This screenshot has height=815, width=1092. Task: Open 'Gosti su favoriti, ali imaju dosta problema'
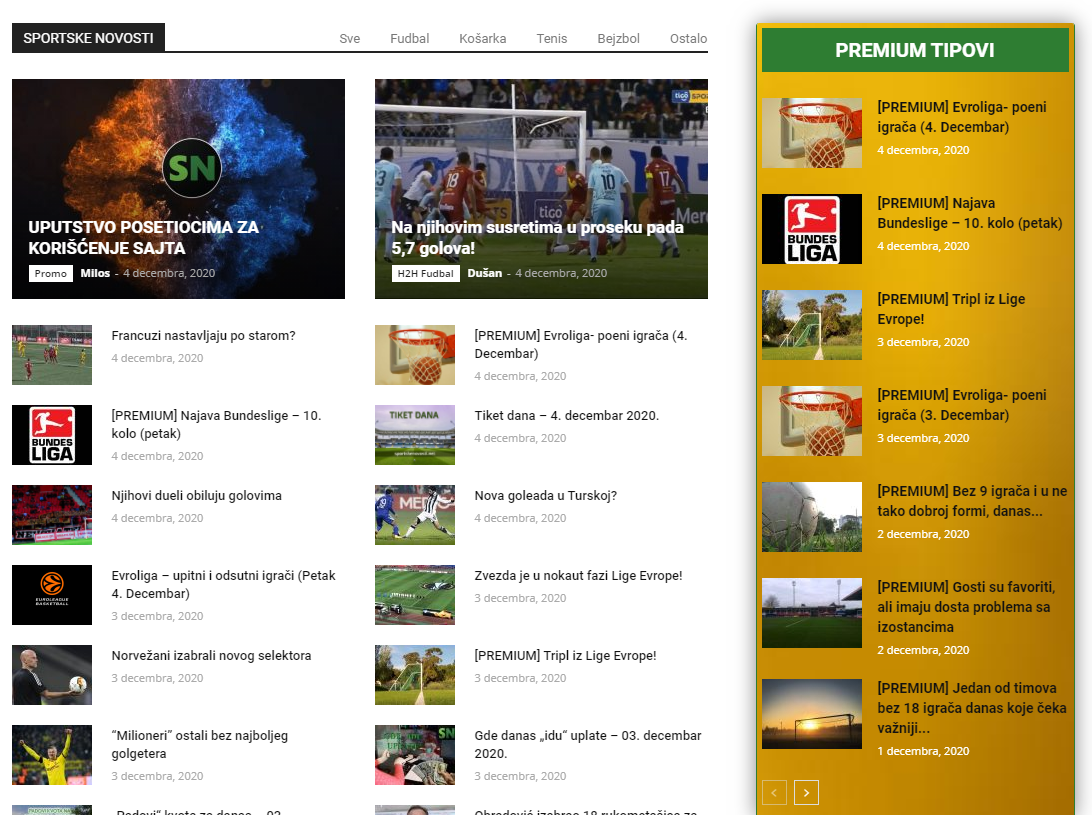[967, 607]
